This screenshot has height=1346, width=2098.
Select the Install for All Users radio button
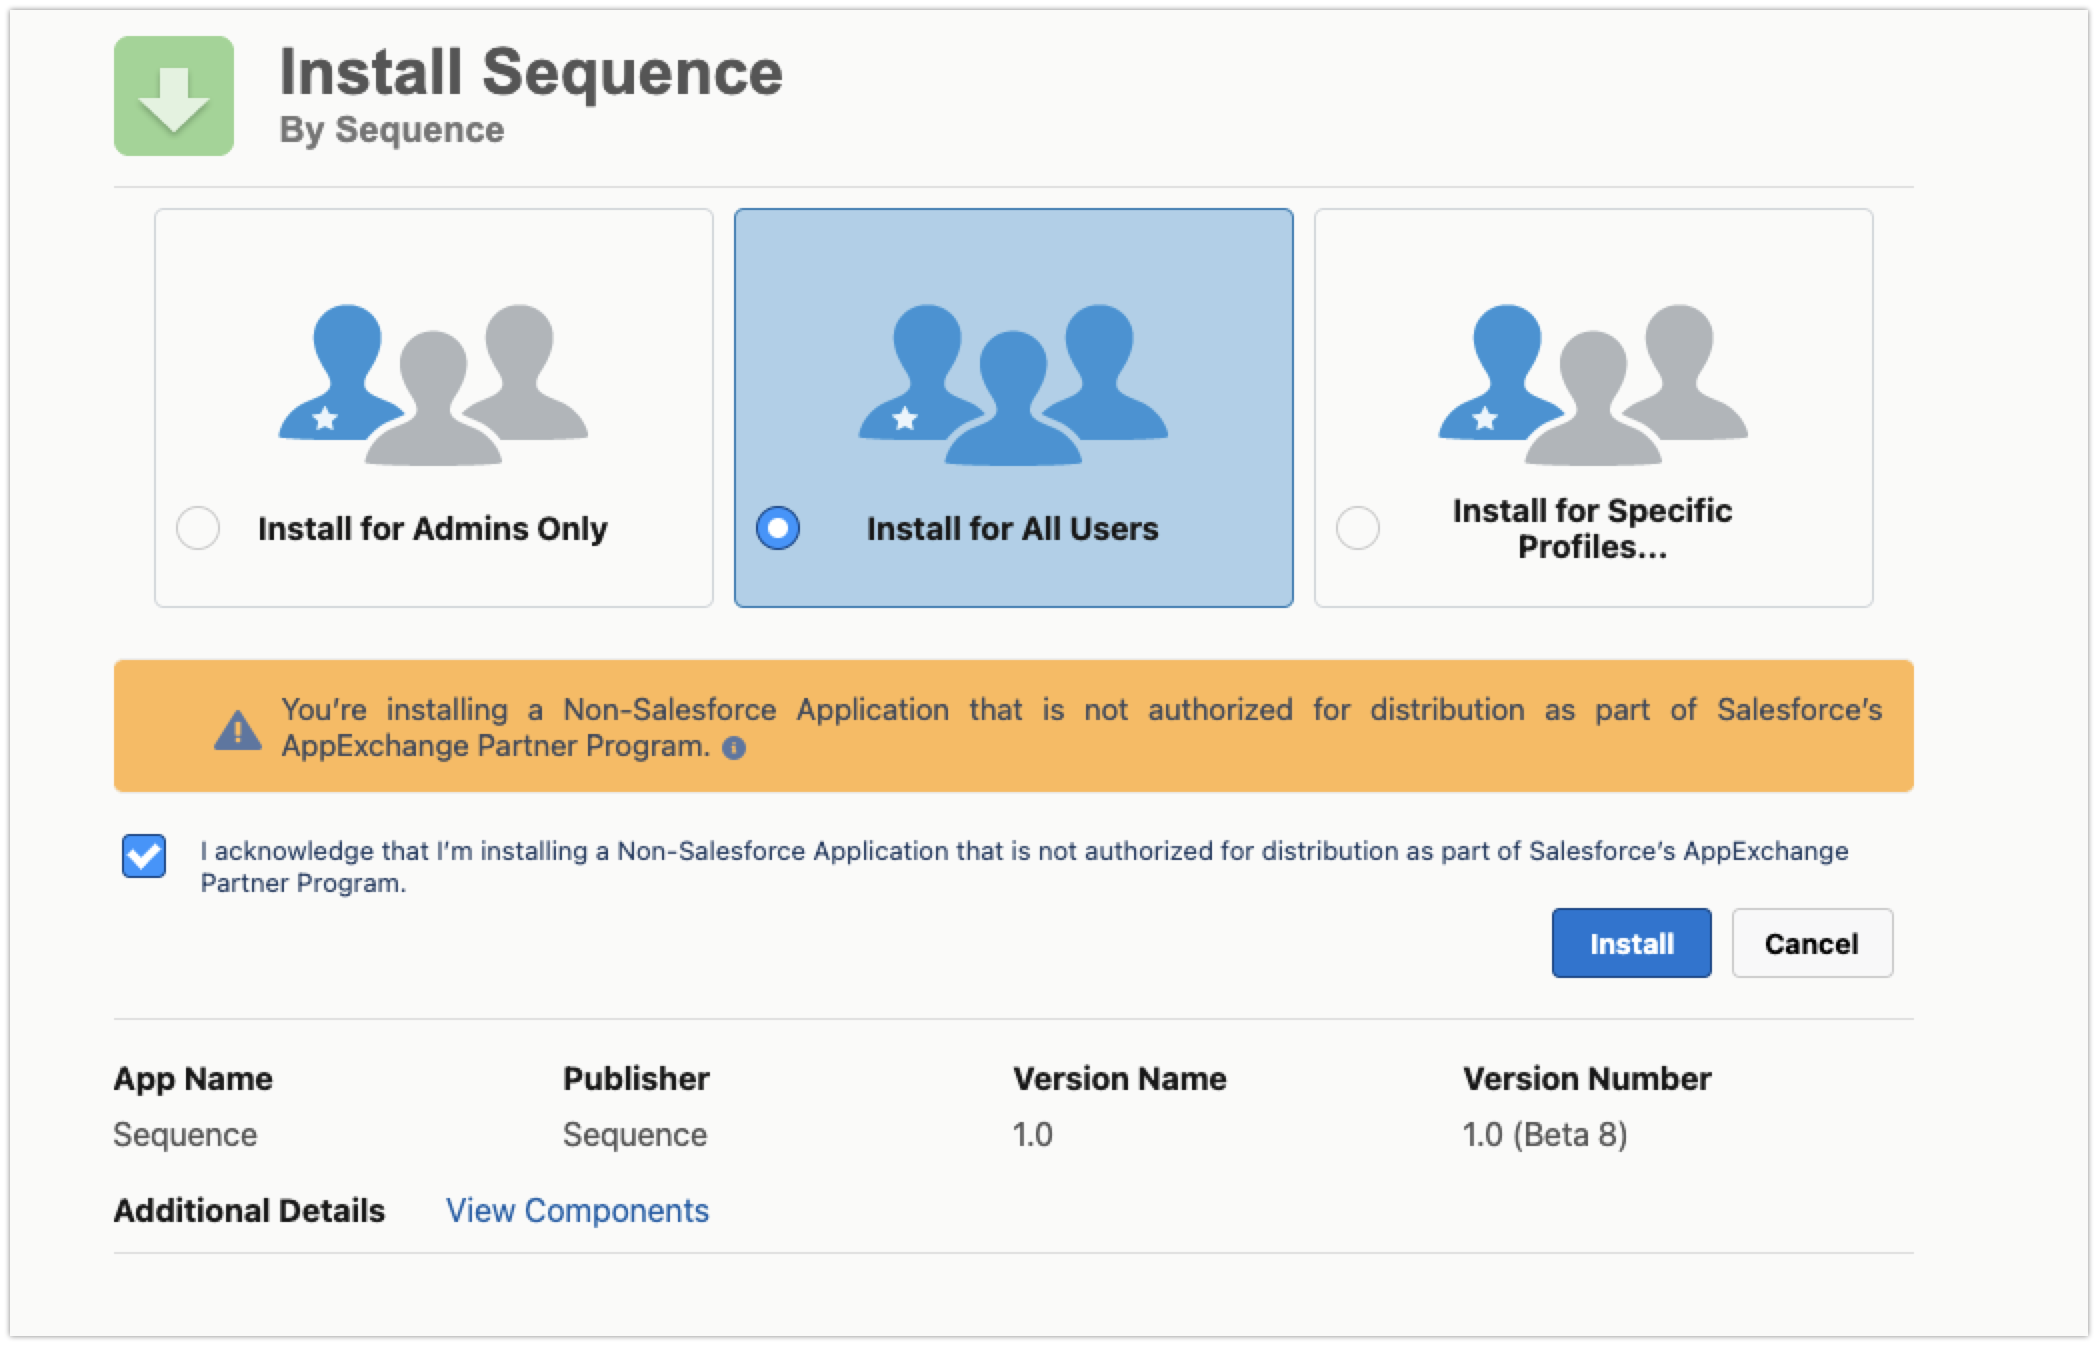click(x=778, y=528)
